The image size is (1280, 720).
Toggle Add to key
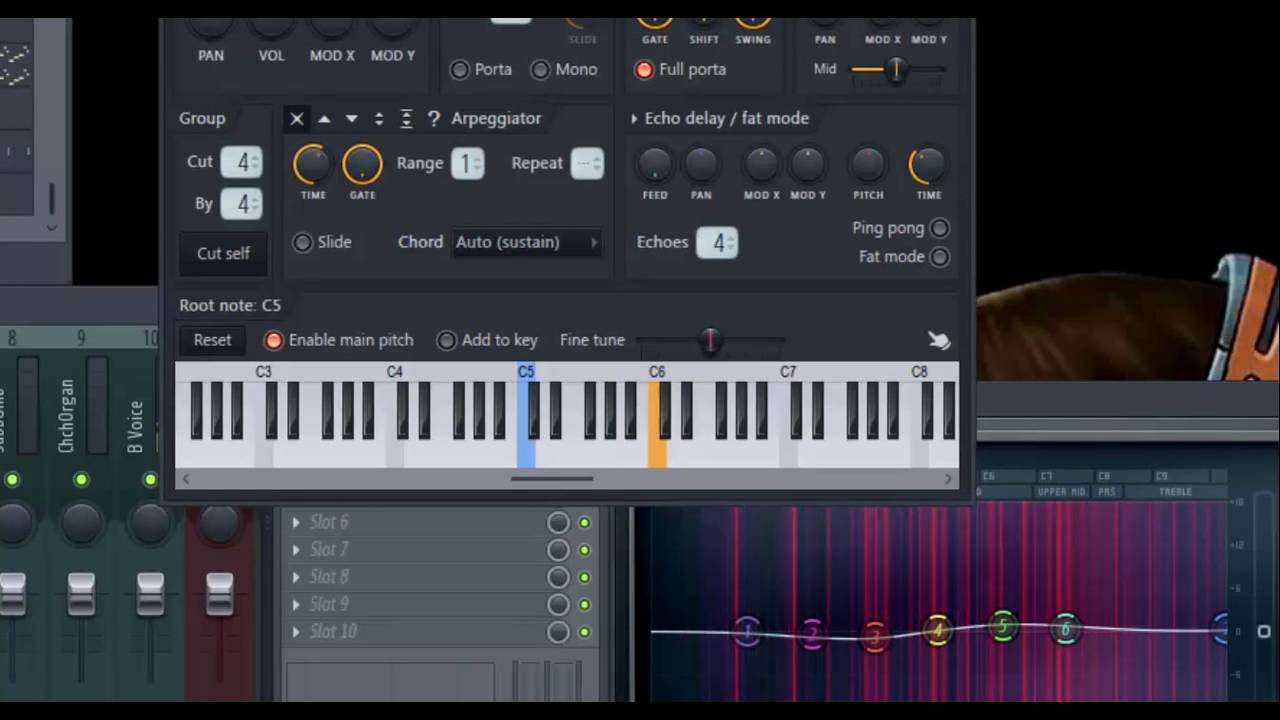point(446,341)
